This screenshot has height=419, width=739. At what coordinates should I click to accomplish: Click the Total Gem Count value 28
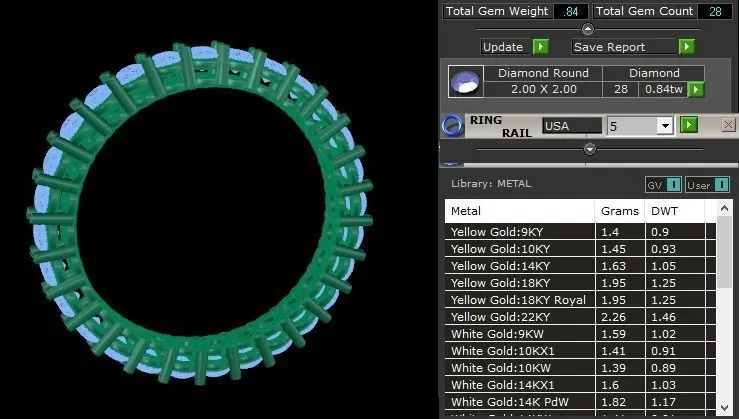715,11
